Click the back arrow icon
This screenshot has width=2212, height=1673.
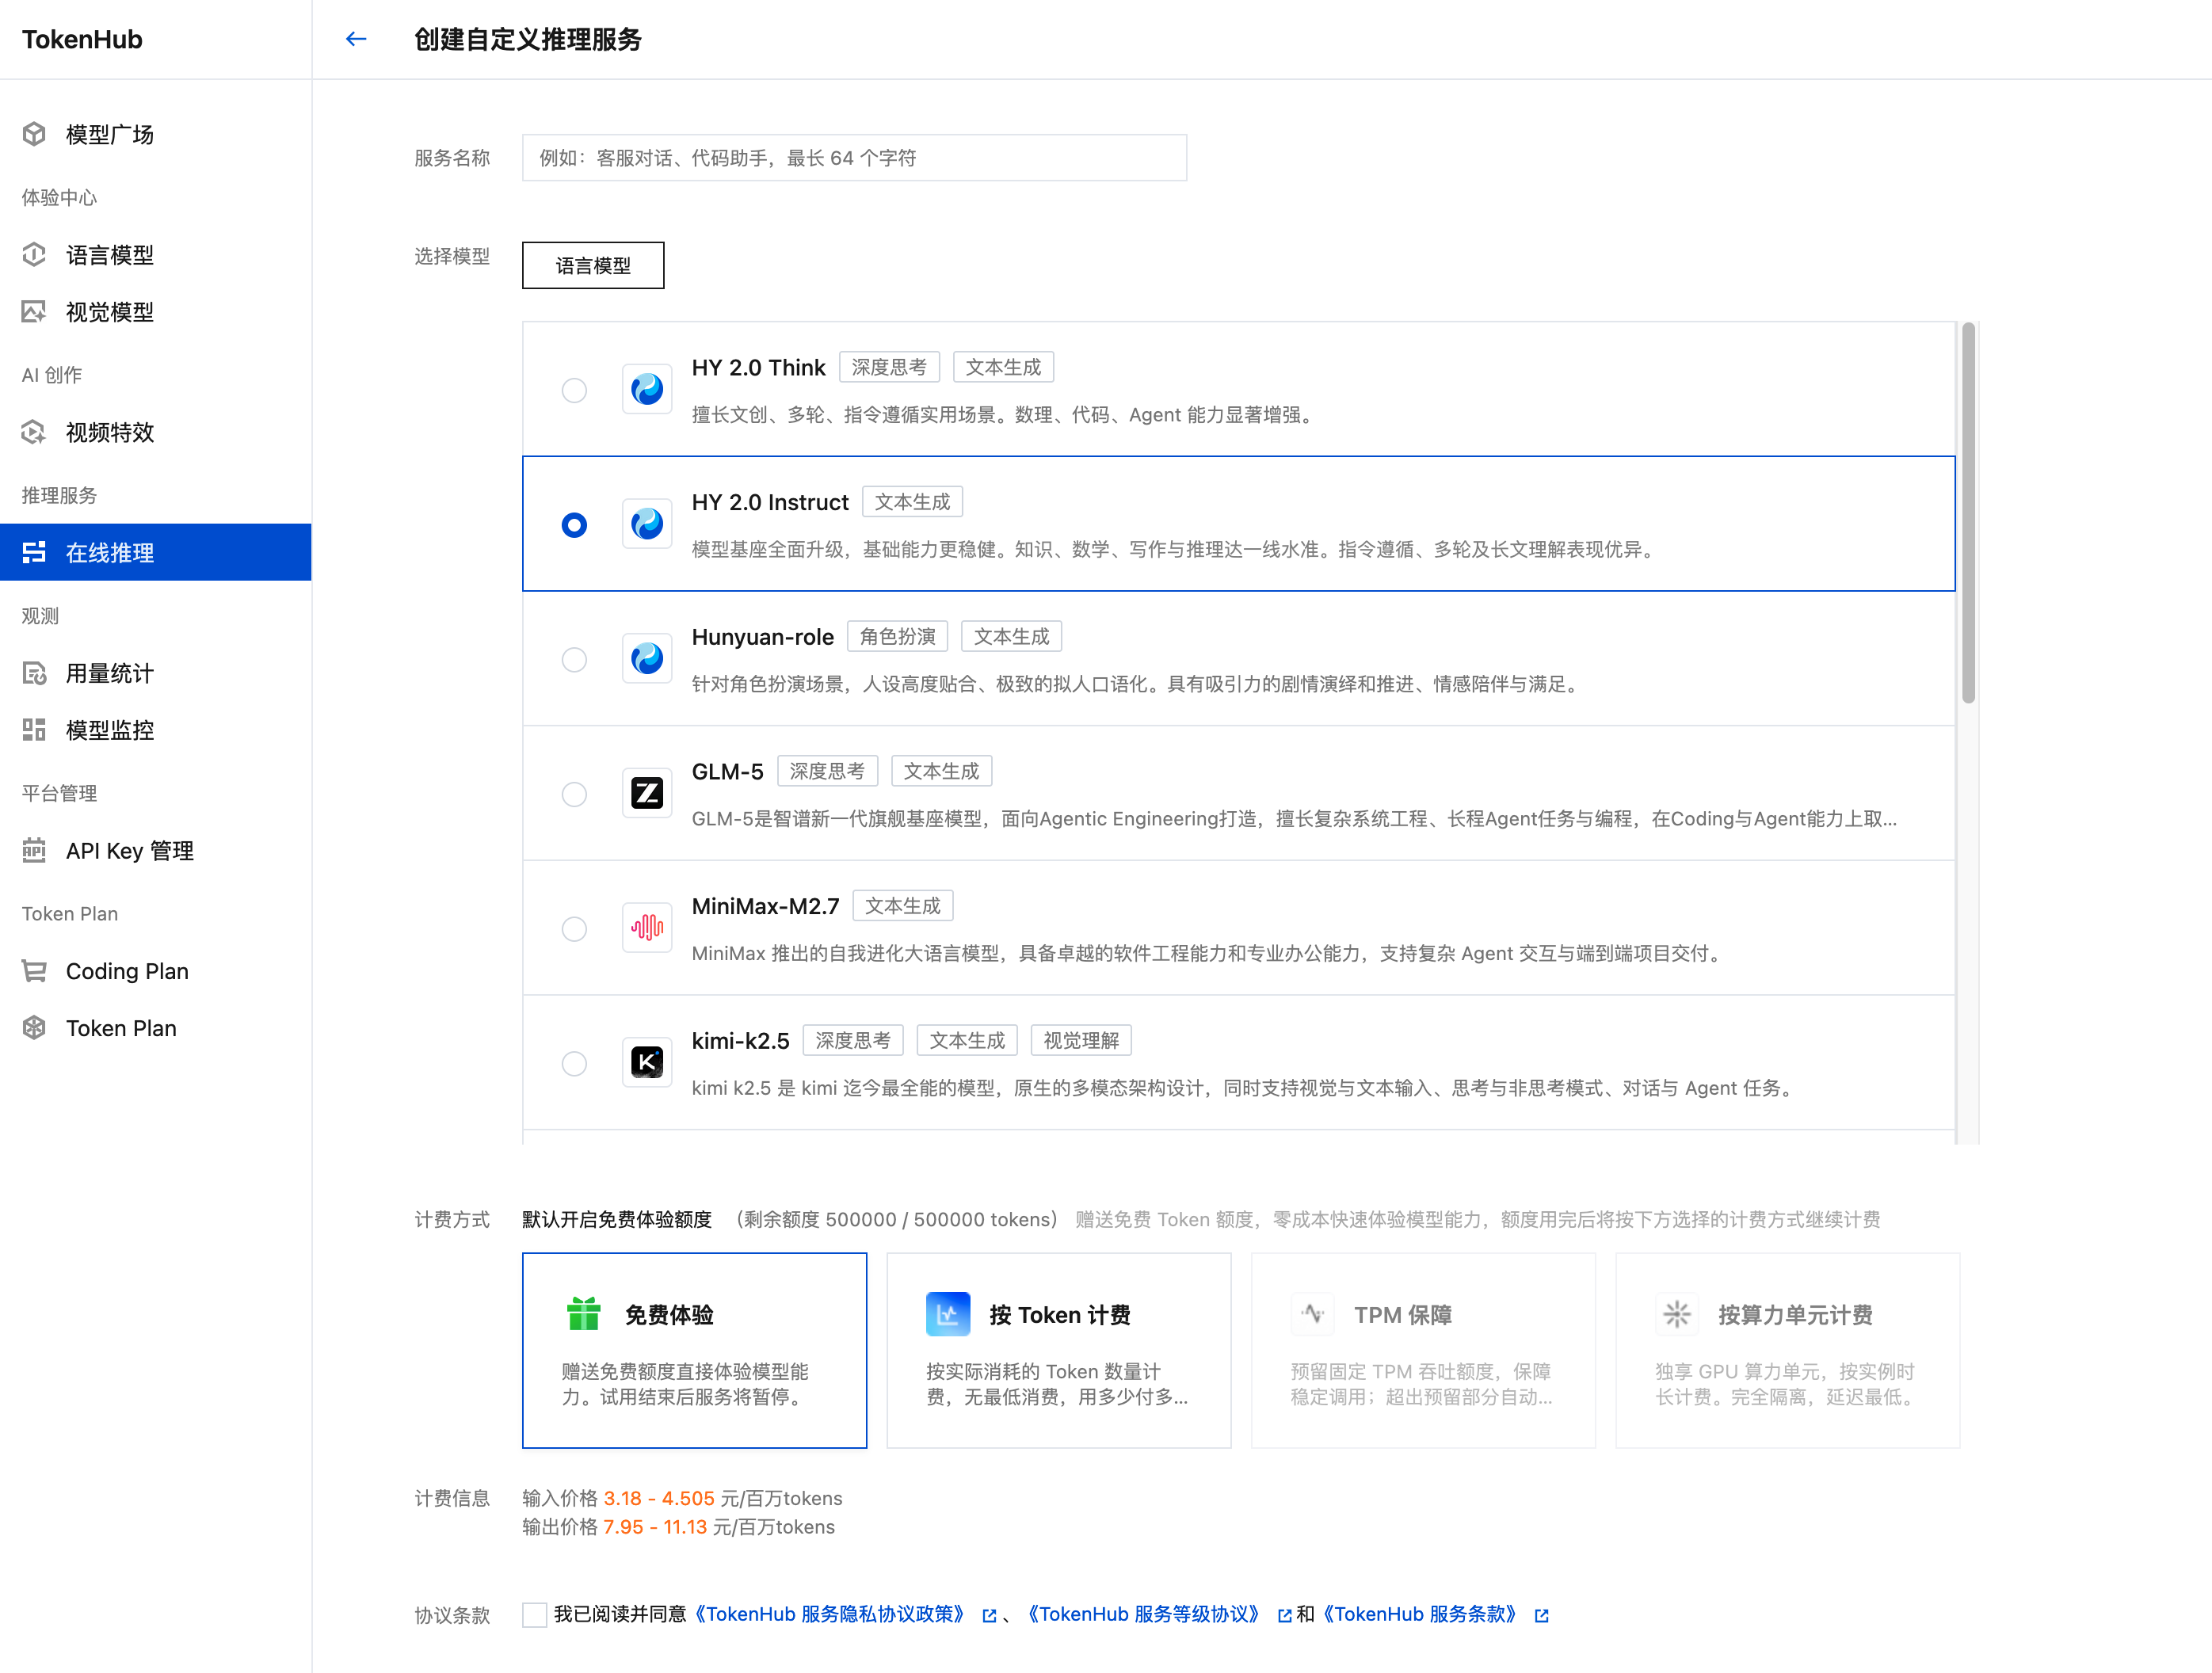[x=356, y=40]
